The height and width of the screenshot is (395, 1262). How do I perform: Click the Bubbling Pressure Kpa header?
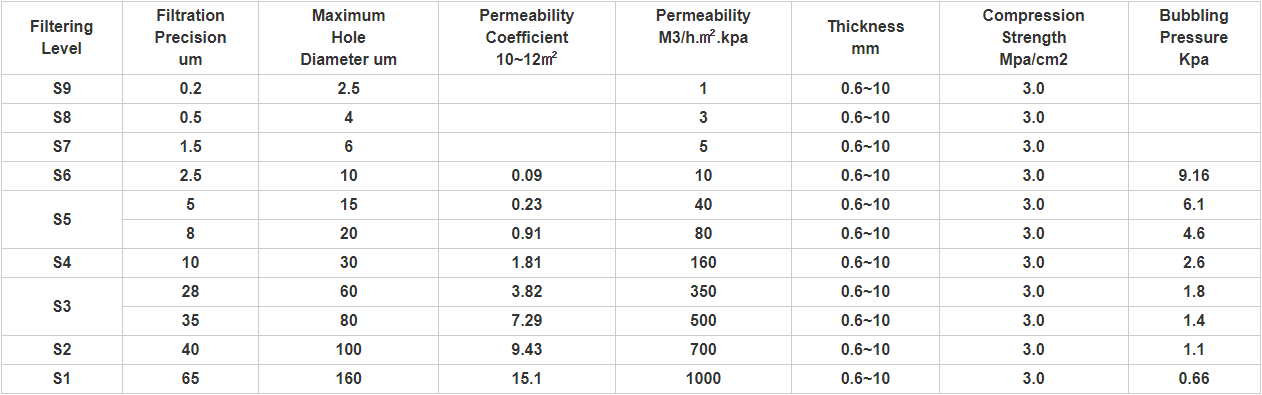coord(1194,38)
